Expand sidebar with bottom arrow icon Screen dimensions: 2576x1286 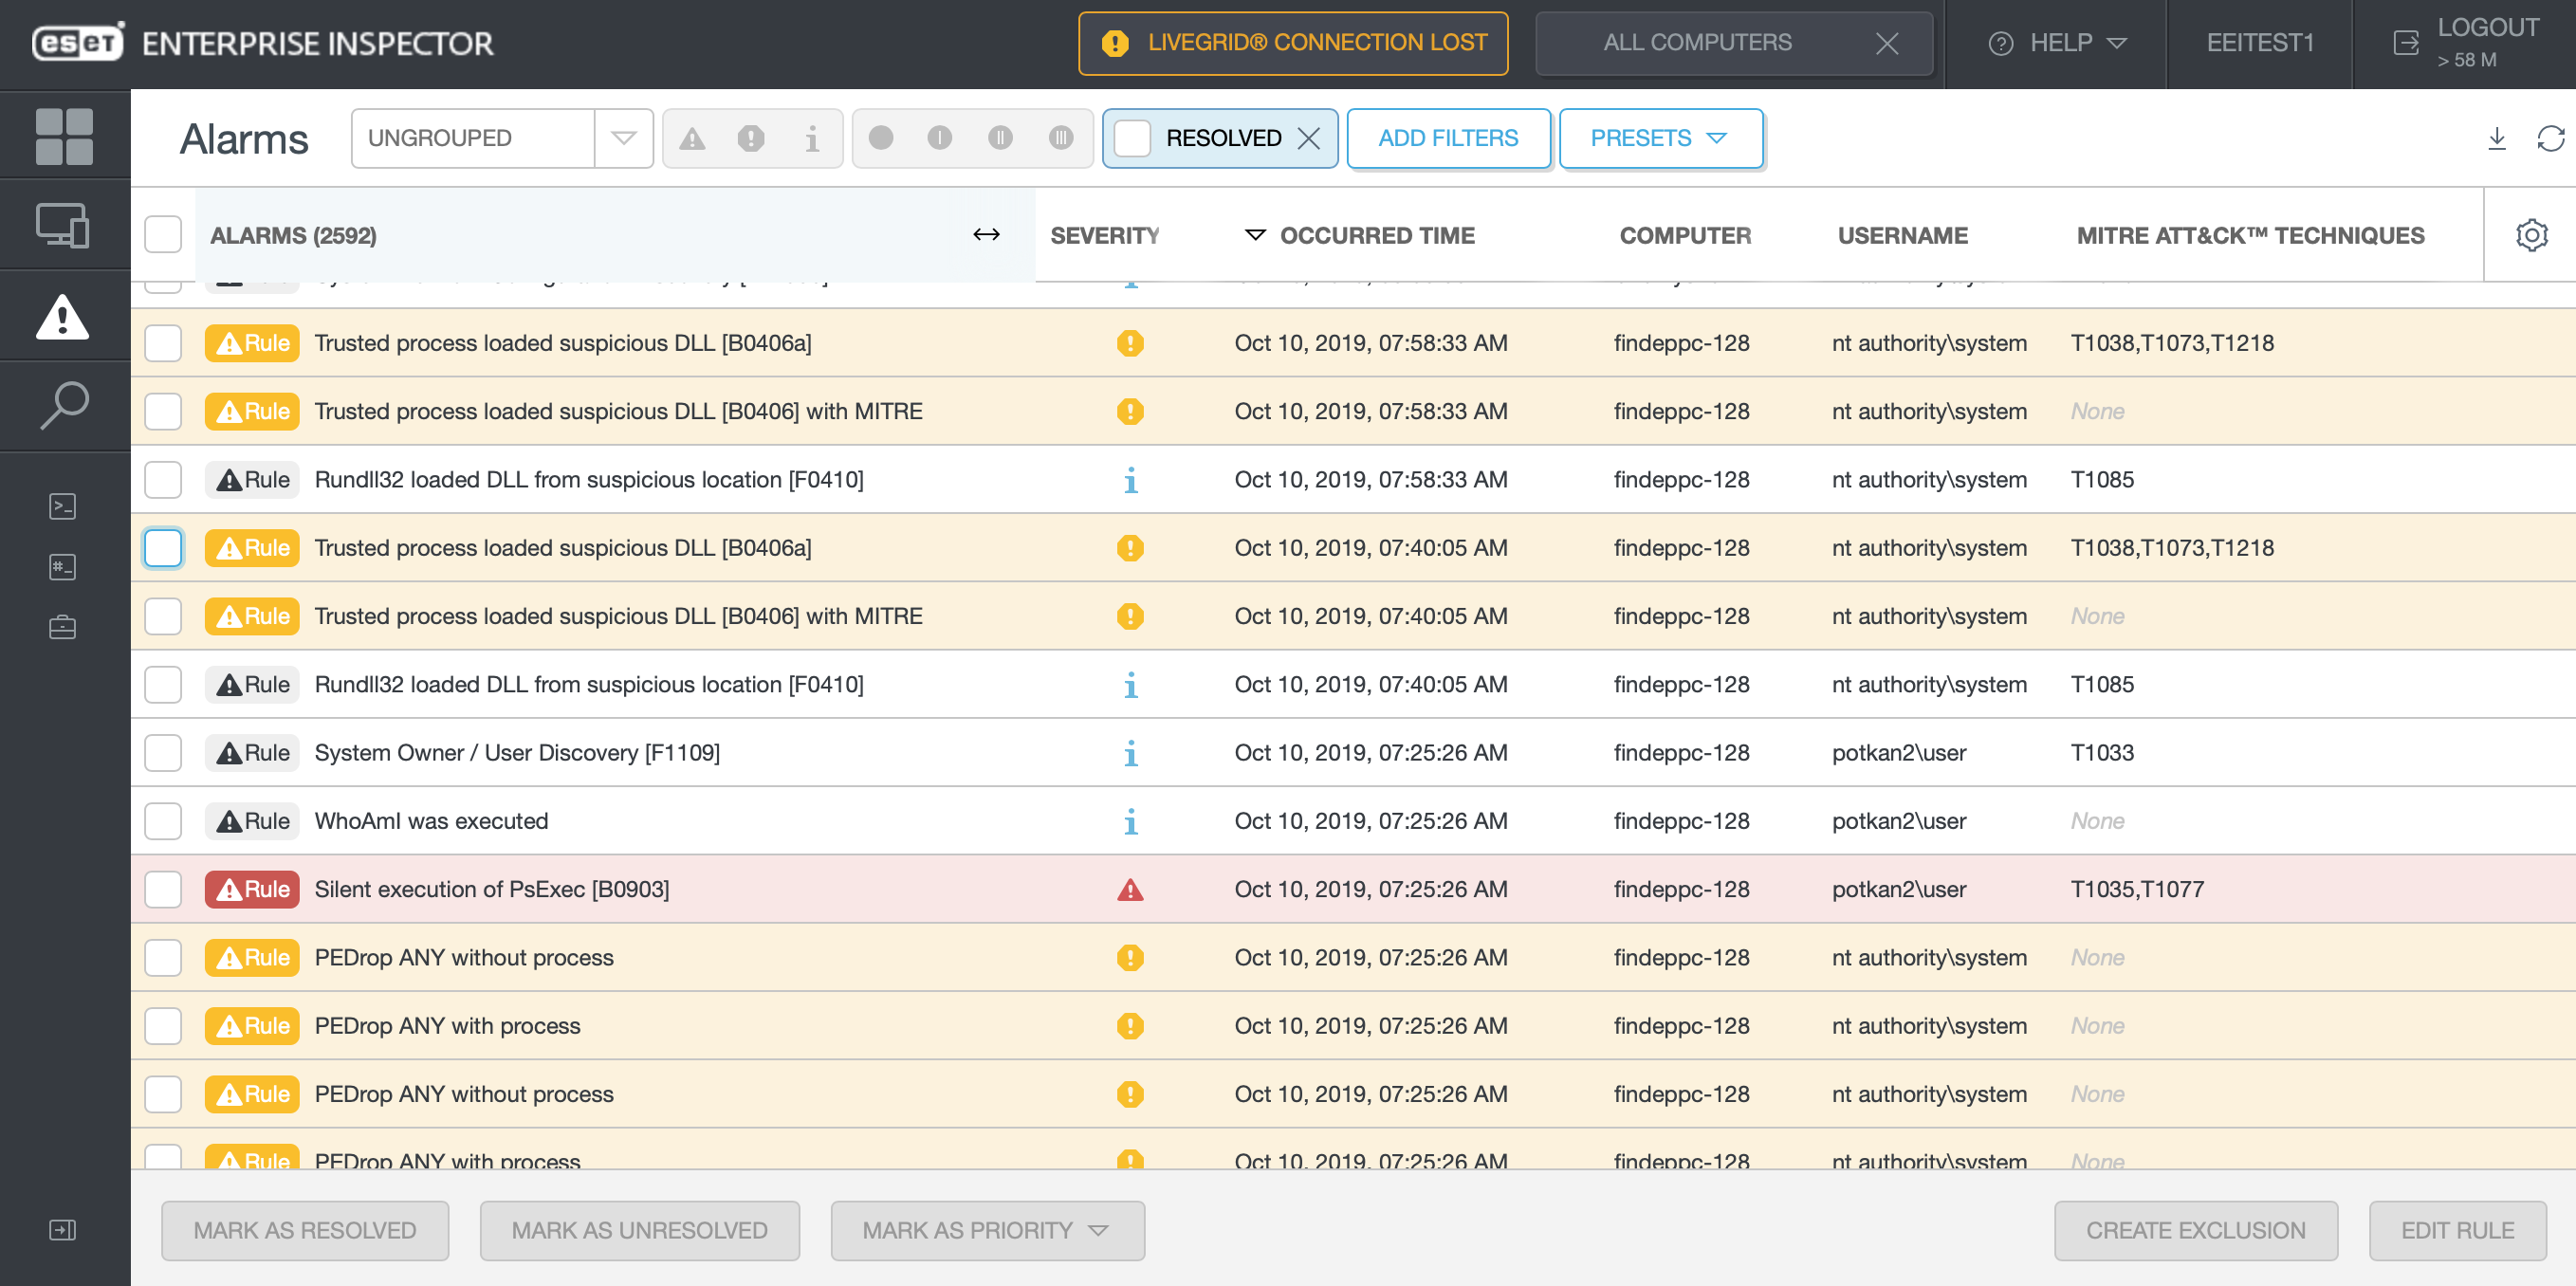63,1230
